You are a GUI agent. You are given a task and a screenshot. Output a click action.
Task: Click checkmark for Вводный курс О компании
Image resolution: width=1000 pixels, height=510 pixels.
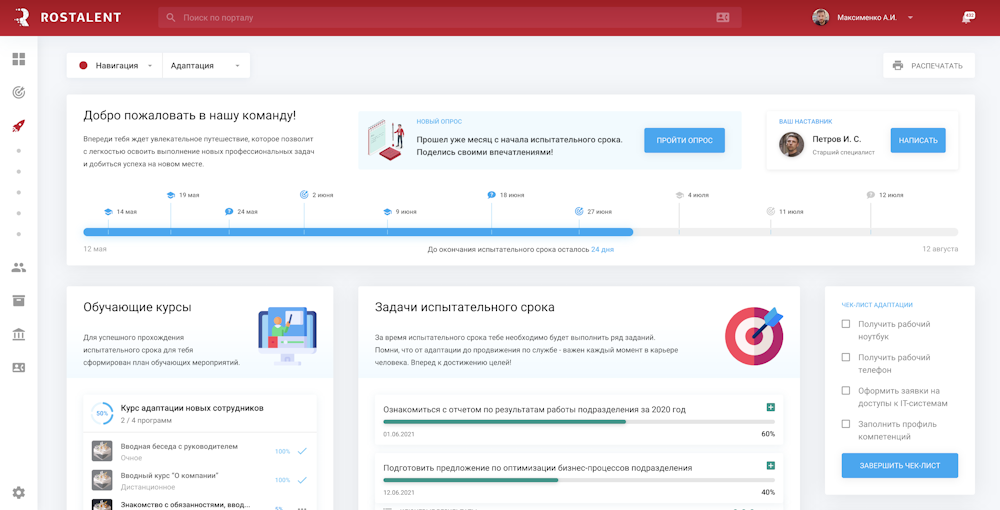pos(302,480)
